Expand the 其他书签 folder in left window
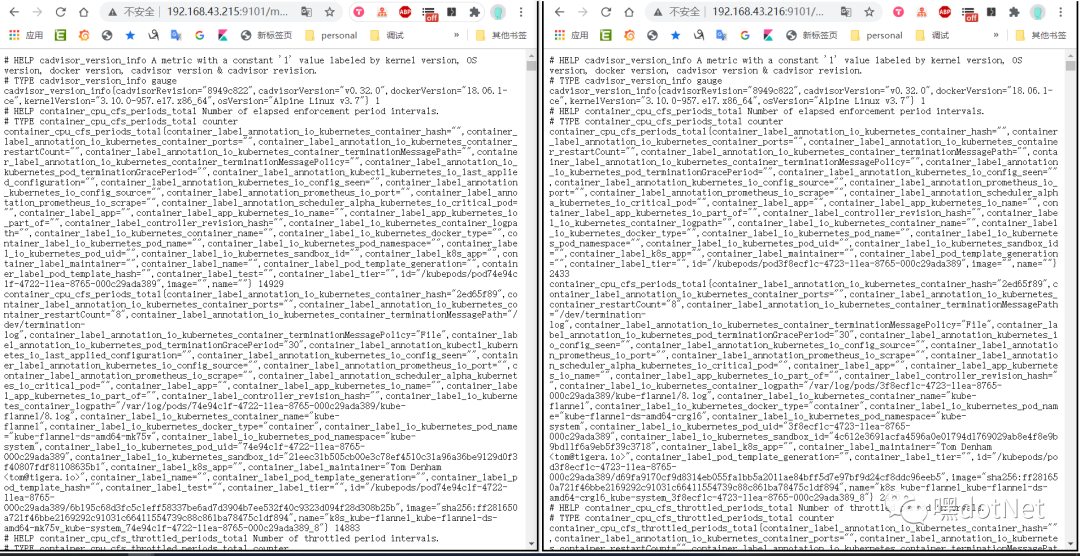Screen dimensions: 1080x556 point(499,35)
